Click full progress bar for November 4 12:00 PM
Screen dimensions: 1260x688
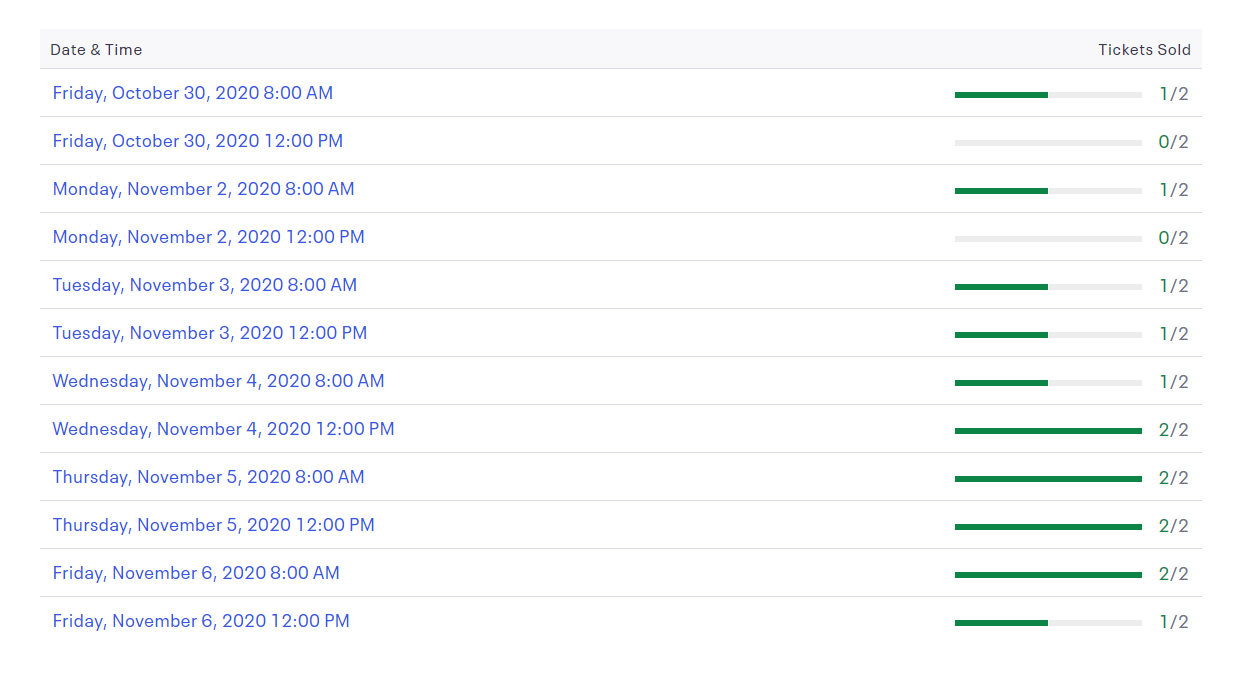1048,431
